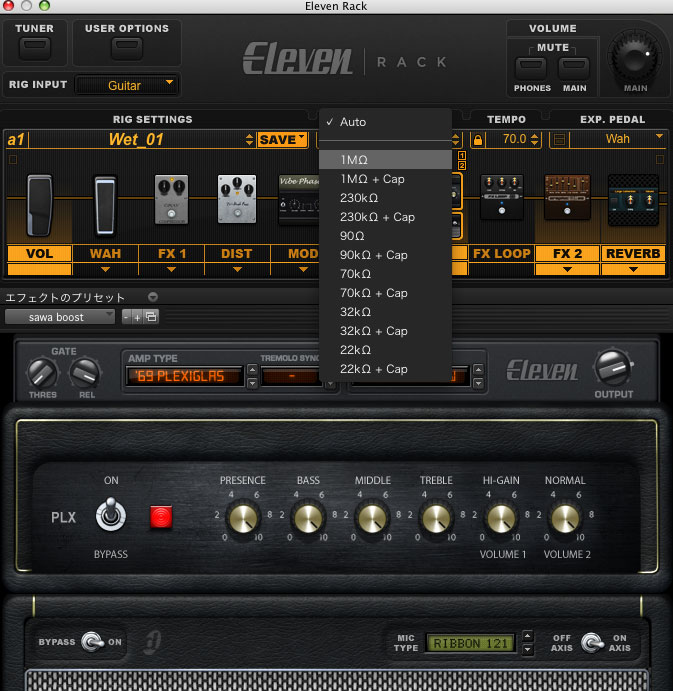Click the FX LOOP slot label button
673x691 pixels.
[x=502, y=254]
